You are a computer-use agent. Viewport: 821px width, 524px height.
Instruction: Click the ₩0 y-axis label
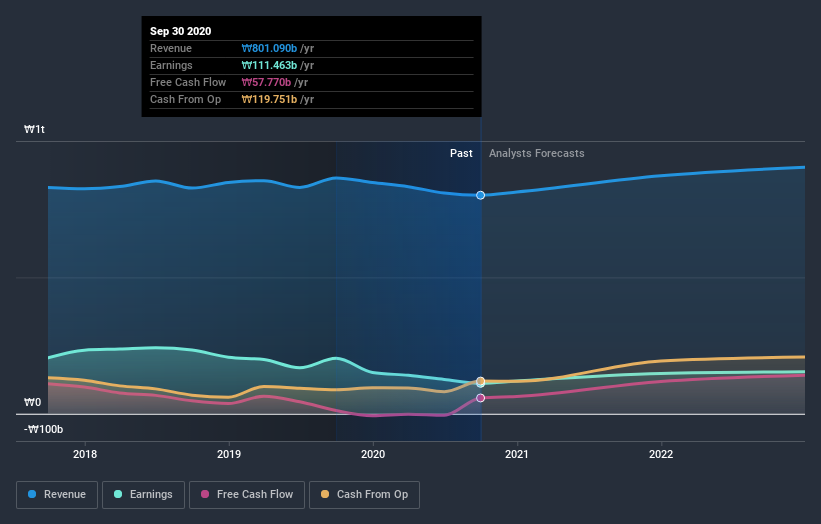pyautogui.click(x=32, y=403)
